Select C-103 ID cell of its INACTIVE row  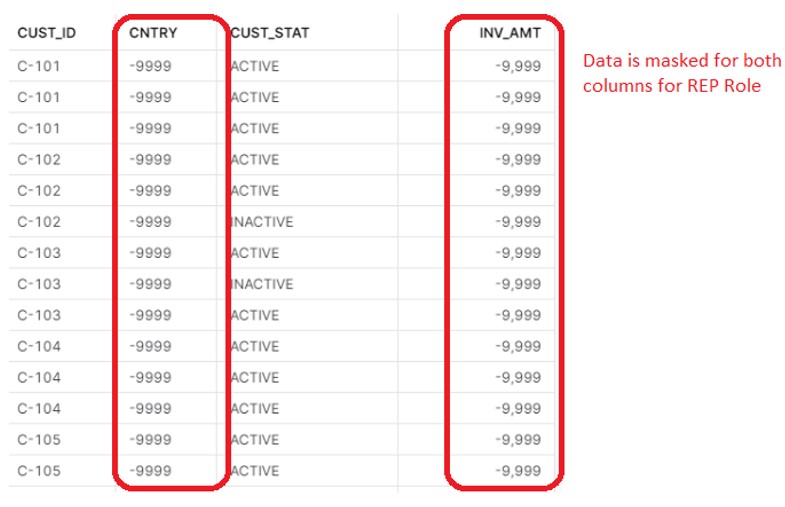point(39,284)
